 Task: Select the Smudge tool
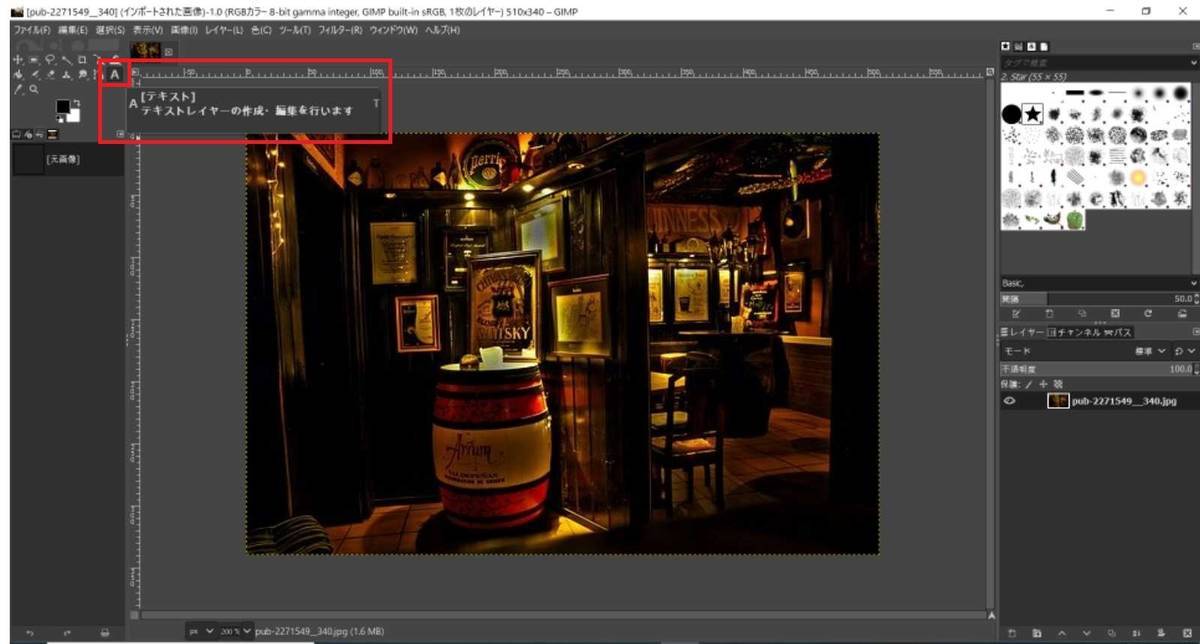click(x=82, y=74)
